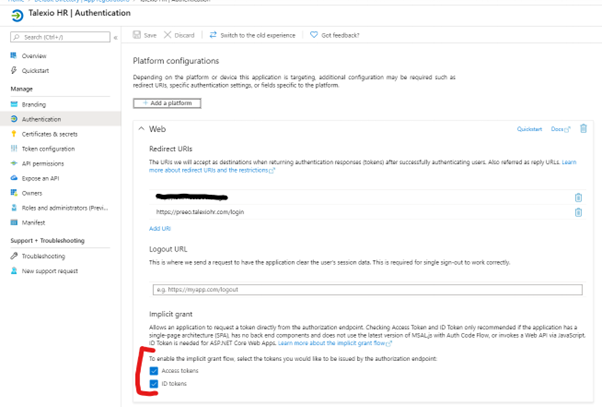Viewport: 602px width, 407px height.
Task: Open the Docs link
Action: click(x=561, y=129)
